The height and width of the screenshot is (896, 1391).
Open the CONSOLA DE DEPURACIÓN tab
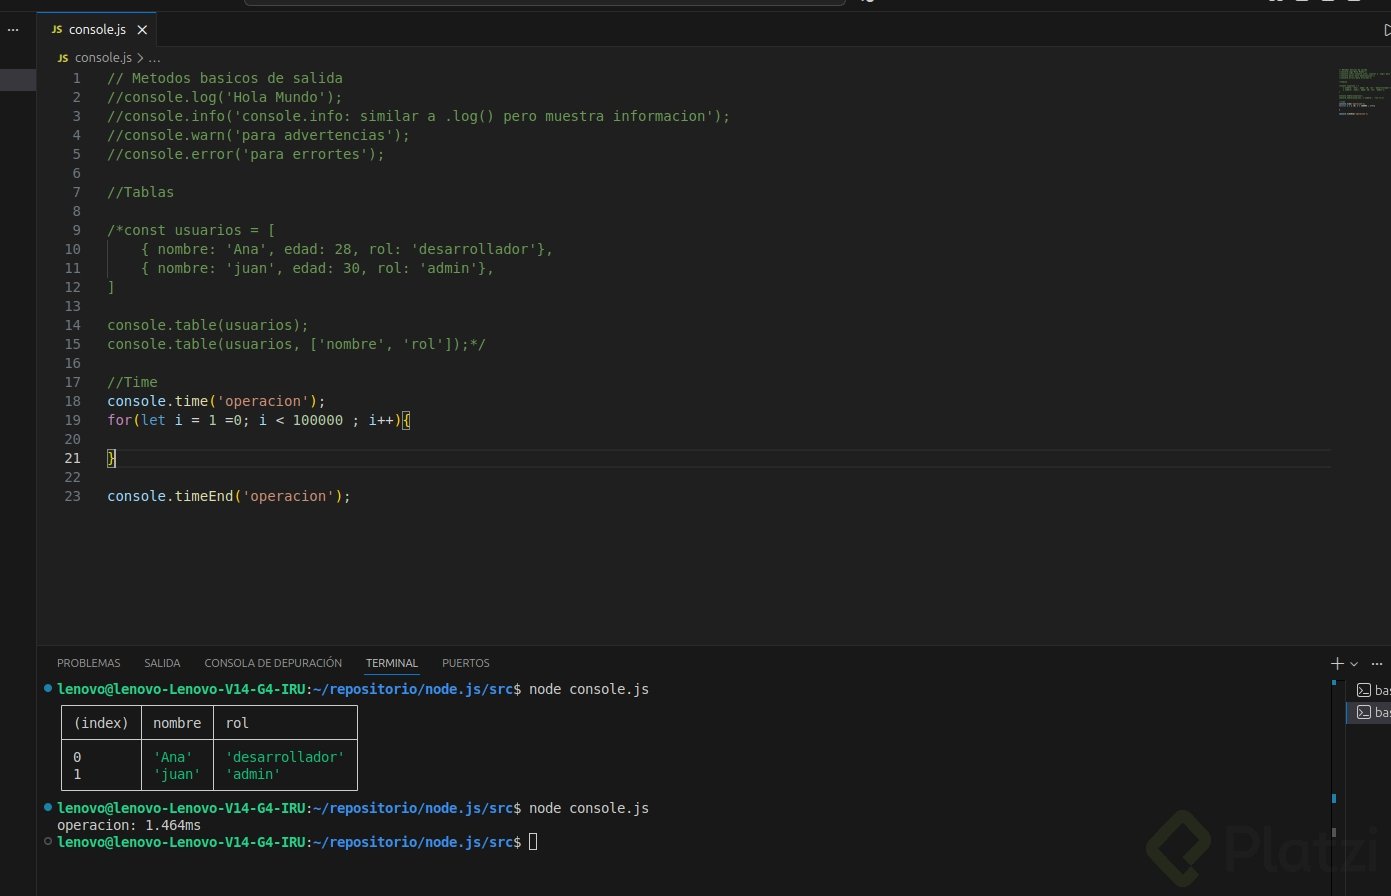[273, 663]
